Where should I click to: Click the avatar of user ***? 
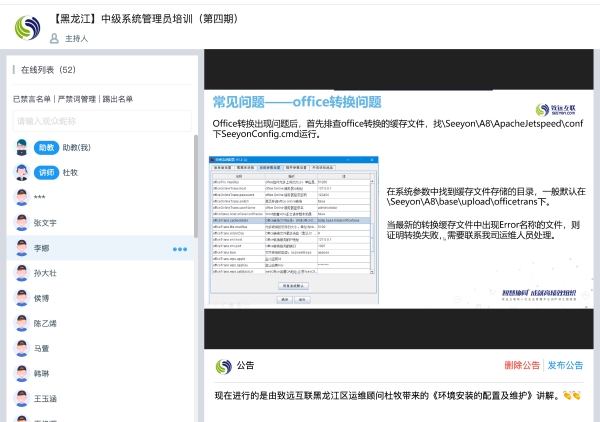click(22, 197)
